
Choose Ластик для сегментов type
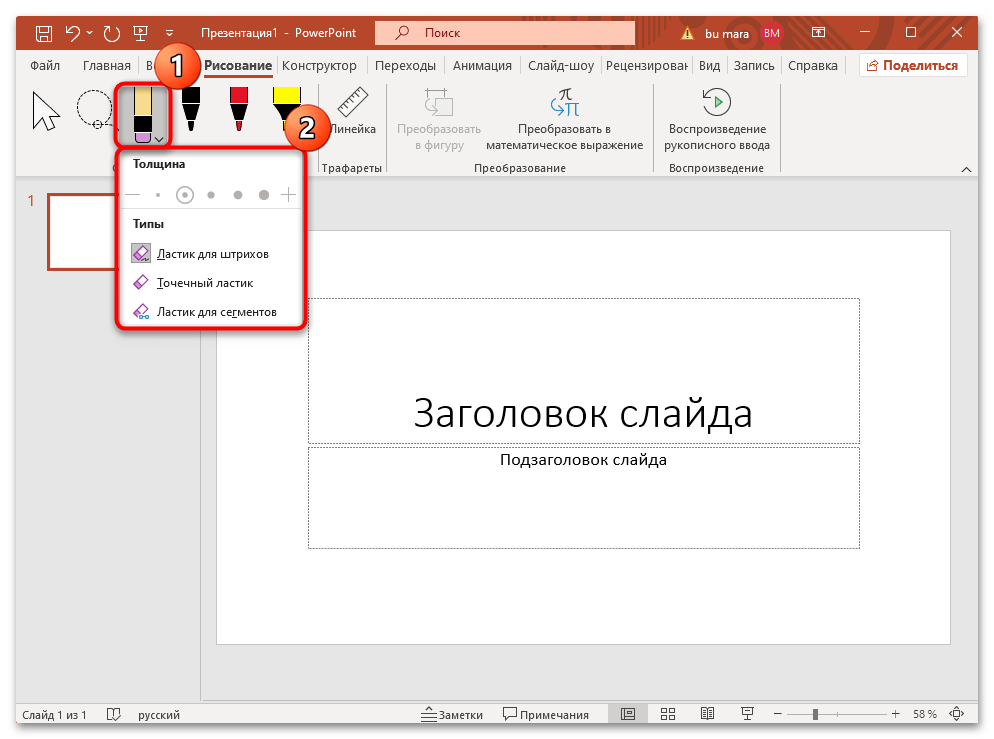(x=217, y=311)
